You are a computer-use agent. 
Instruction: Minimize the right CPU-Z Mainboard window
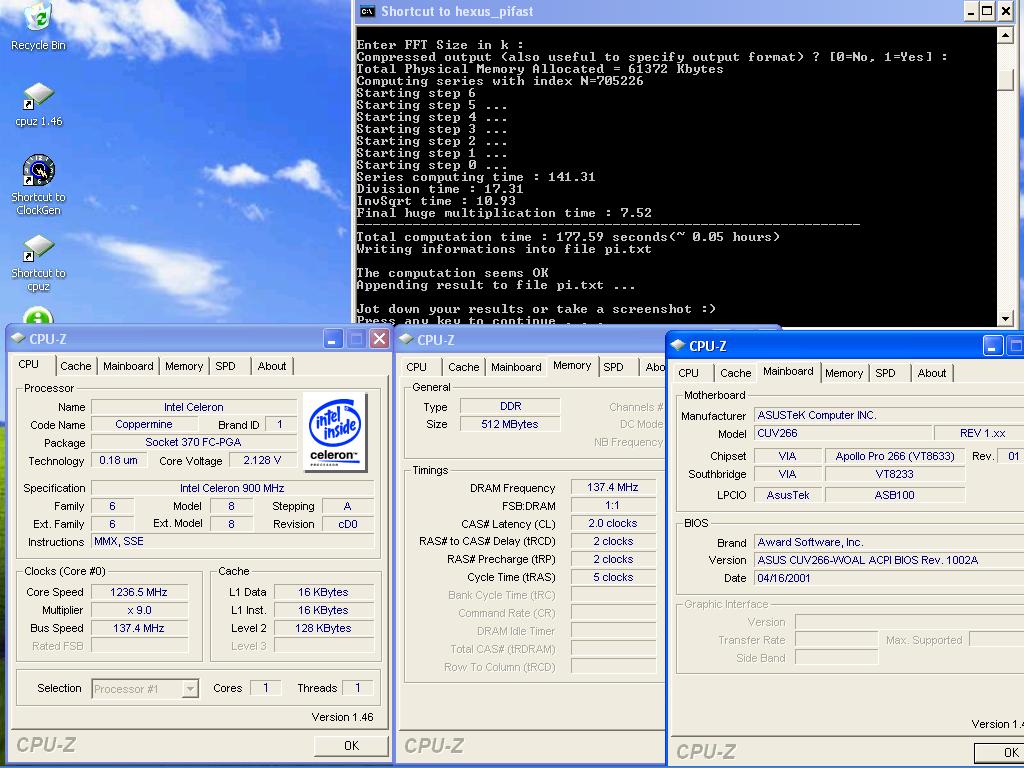(993, 346)
